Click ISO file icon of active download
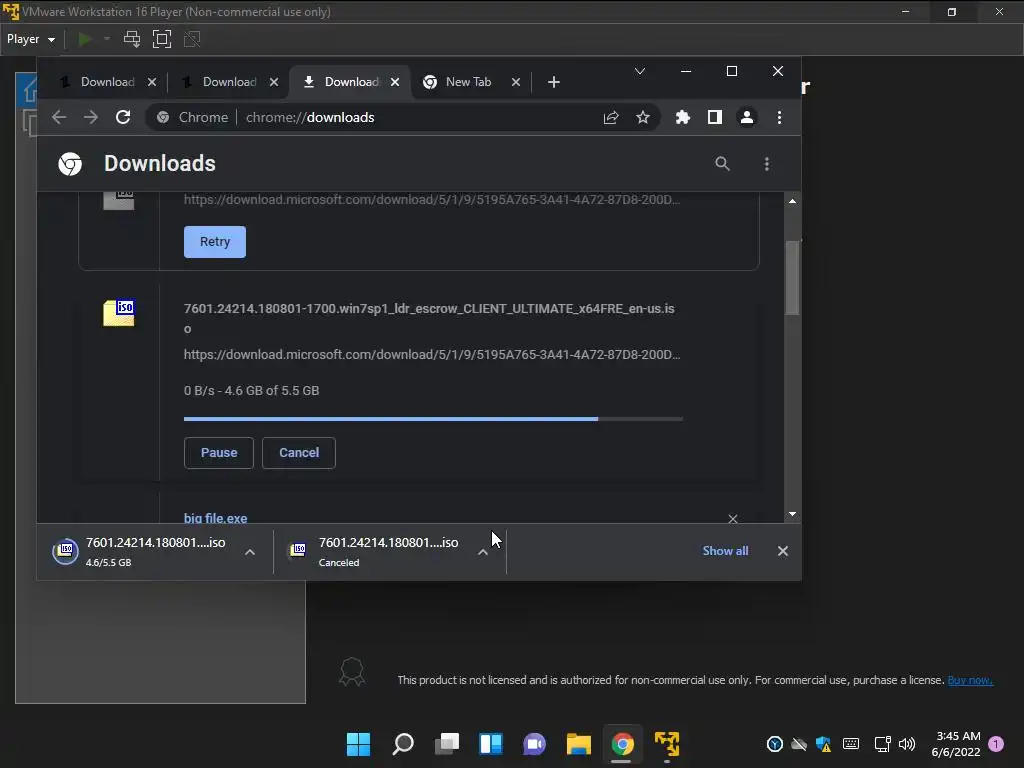Viewport: 1024px width, 768px height. click(119, 313)
